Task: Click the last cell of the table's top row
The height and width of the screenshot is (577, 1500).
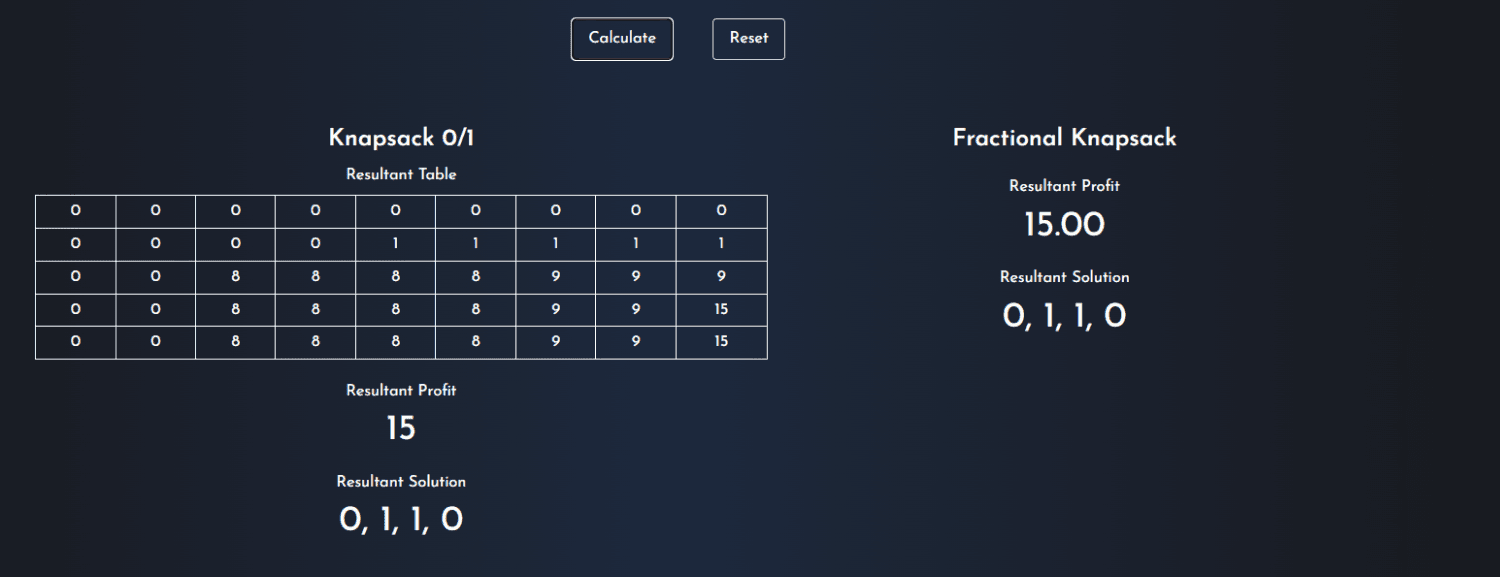Action: [x=722, y=211]
